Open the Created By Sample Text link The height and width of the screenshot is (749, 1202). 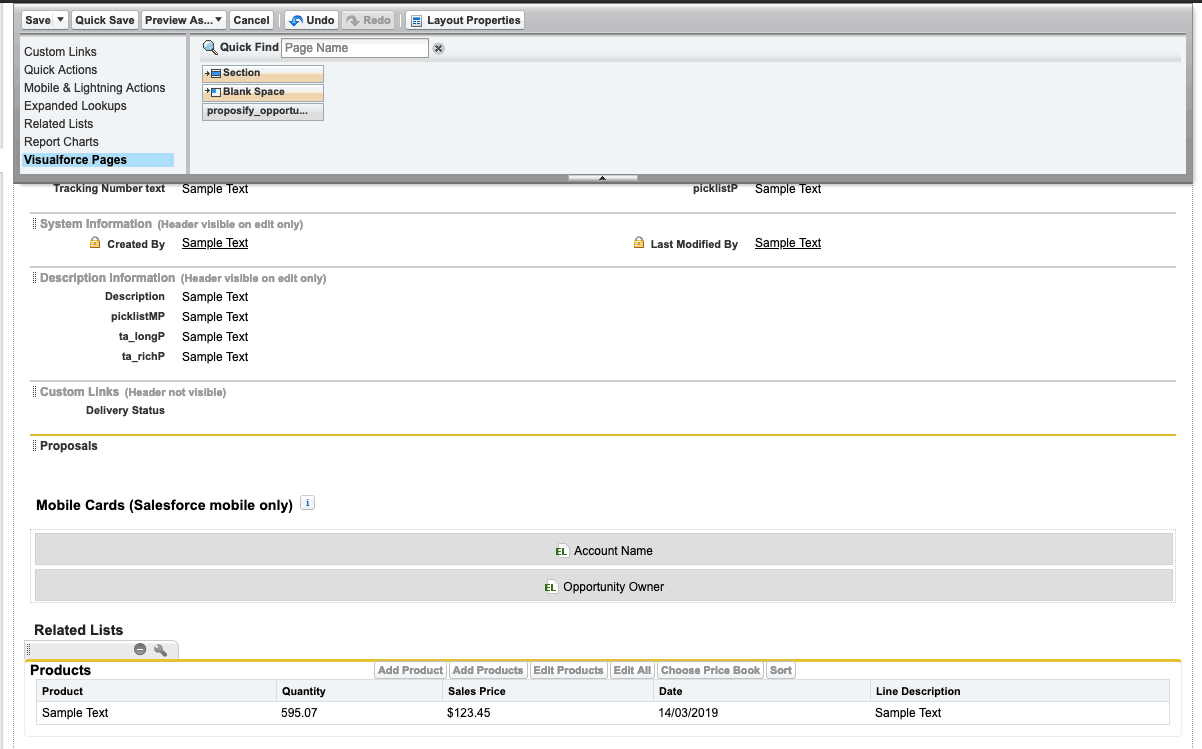coord(215,243)
